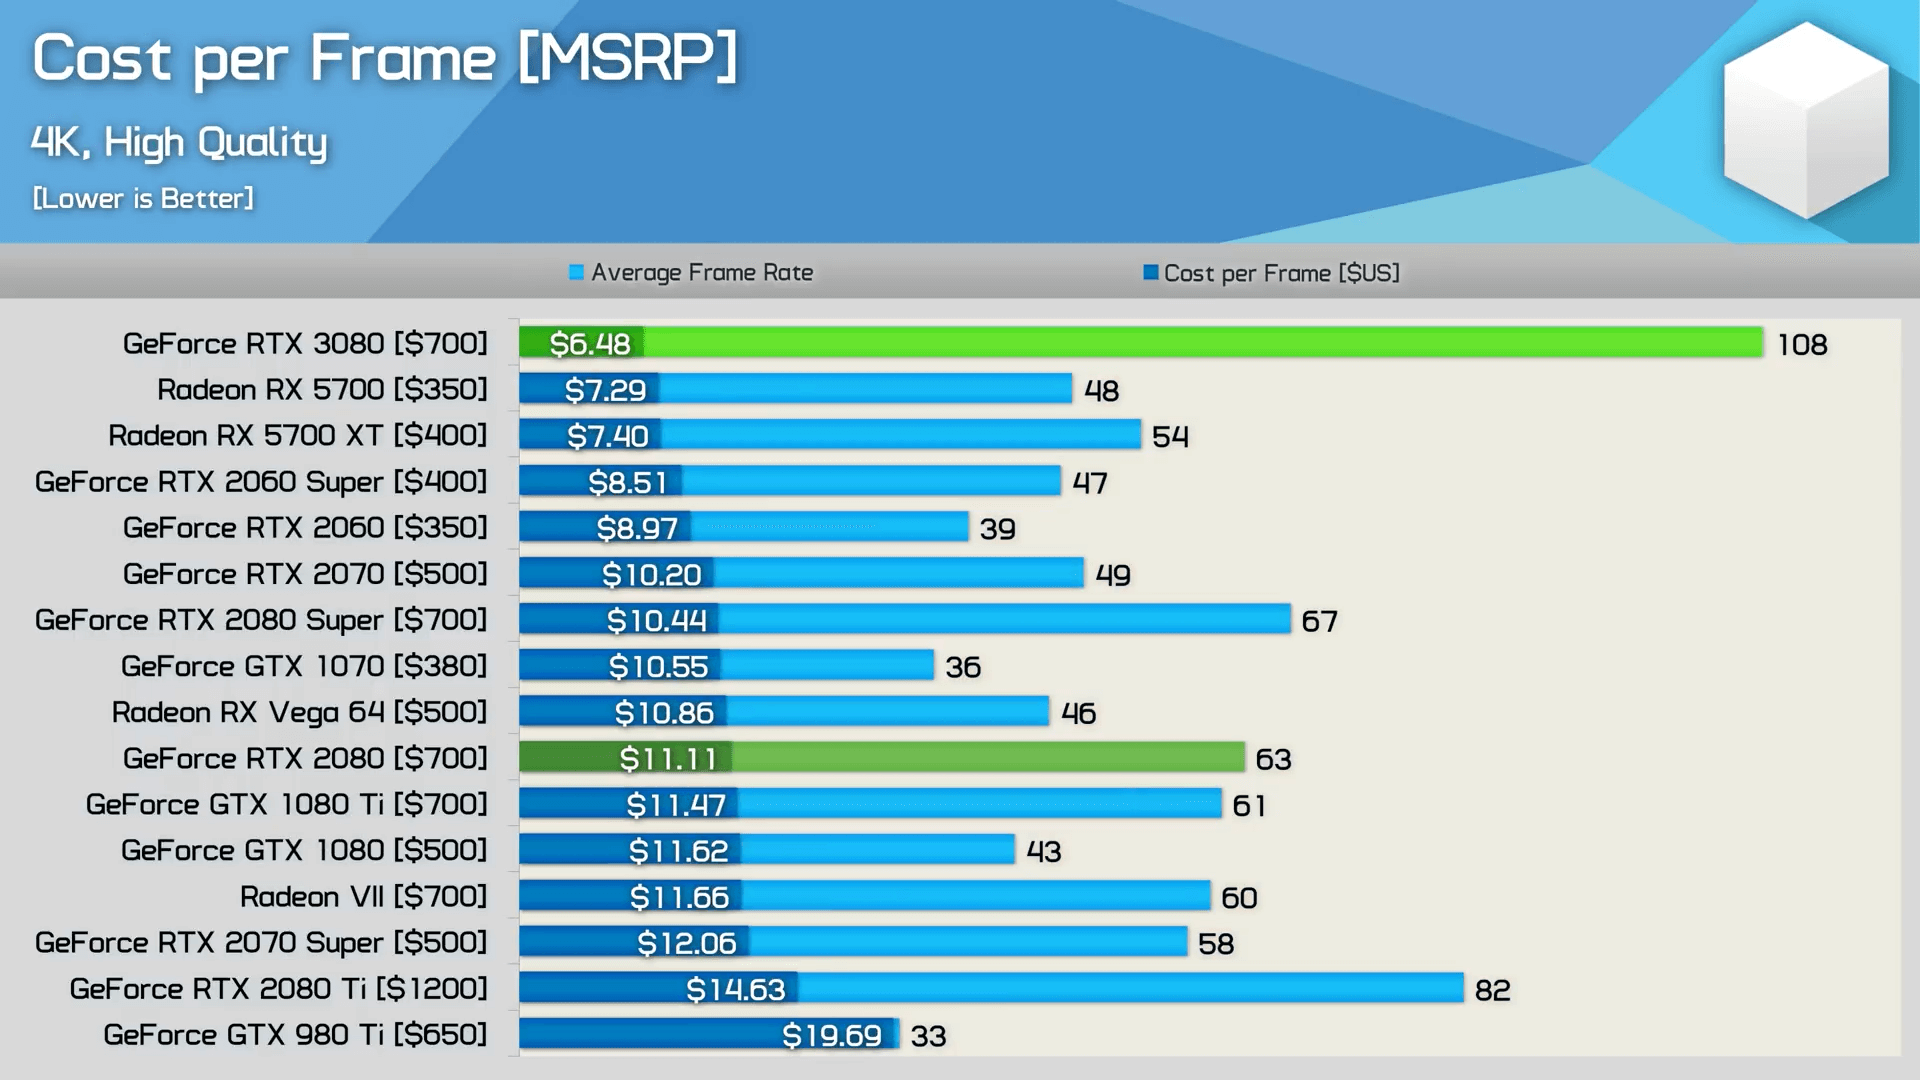This screenshot has width=1920, height=1080.
Task: Click the Radeon RX 5700 [$350] label
Action: pos(322,389)
